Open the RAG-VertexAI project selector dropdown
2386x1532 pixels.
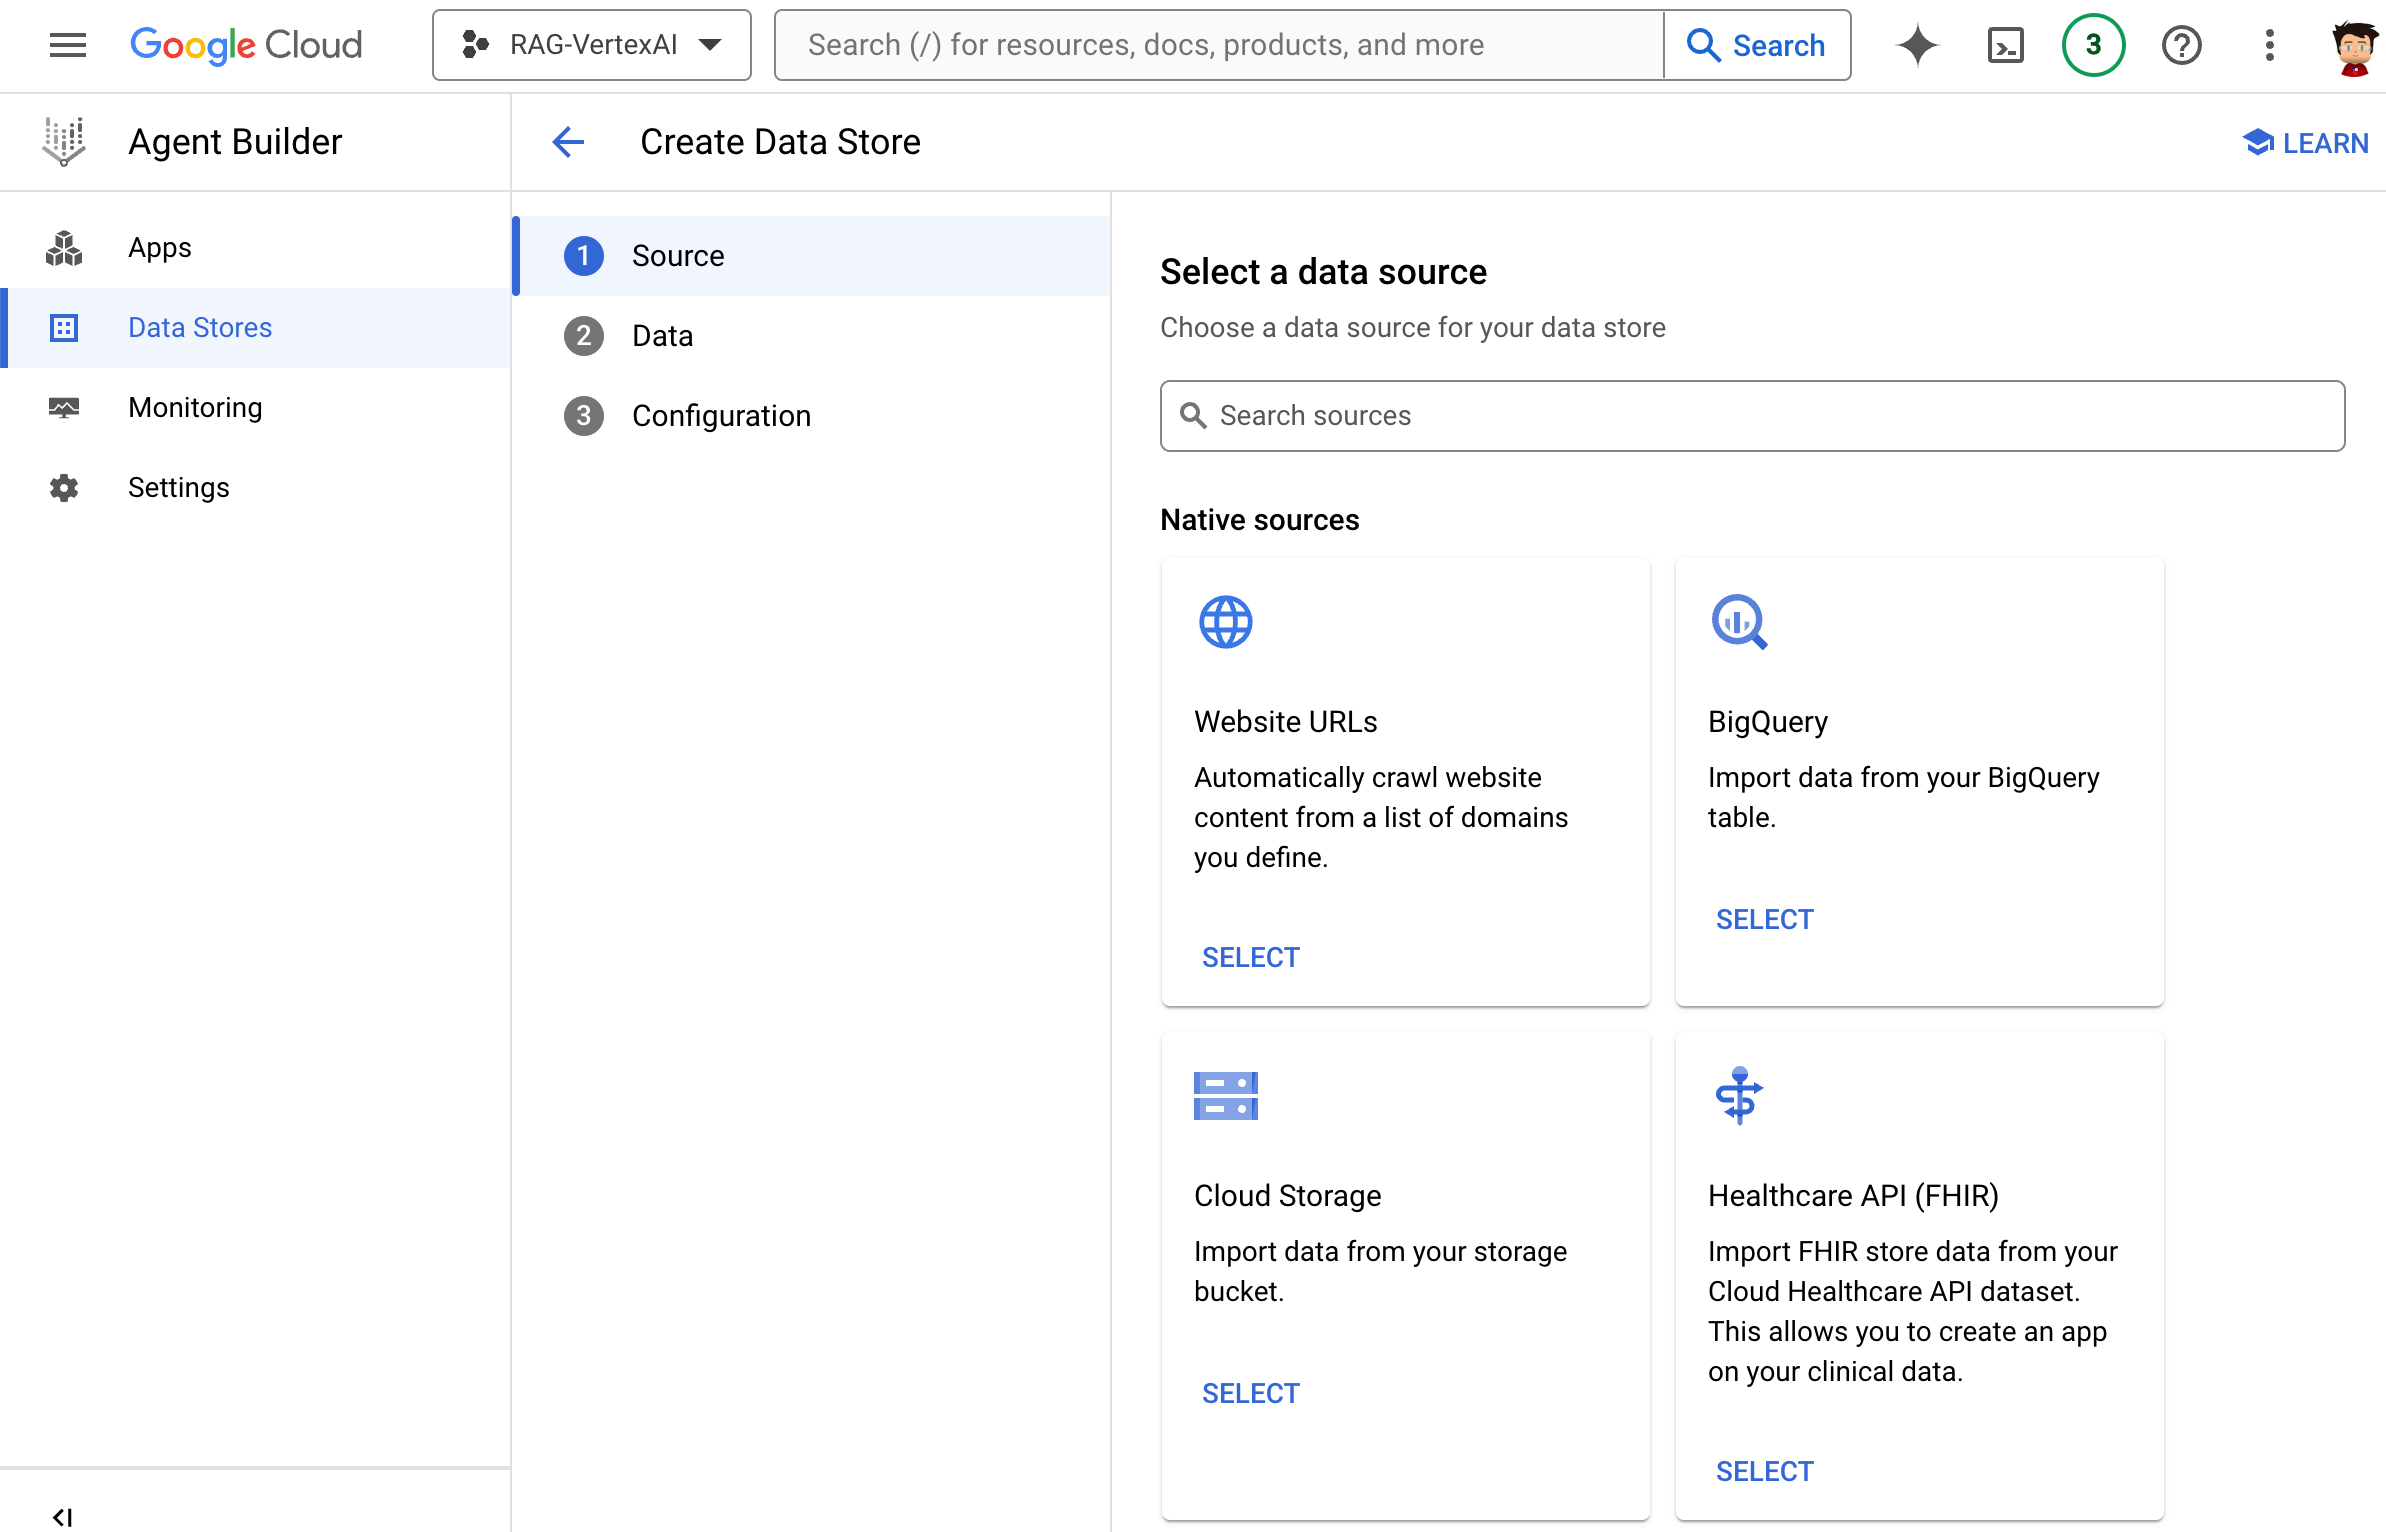(x=592, y=45)
